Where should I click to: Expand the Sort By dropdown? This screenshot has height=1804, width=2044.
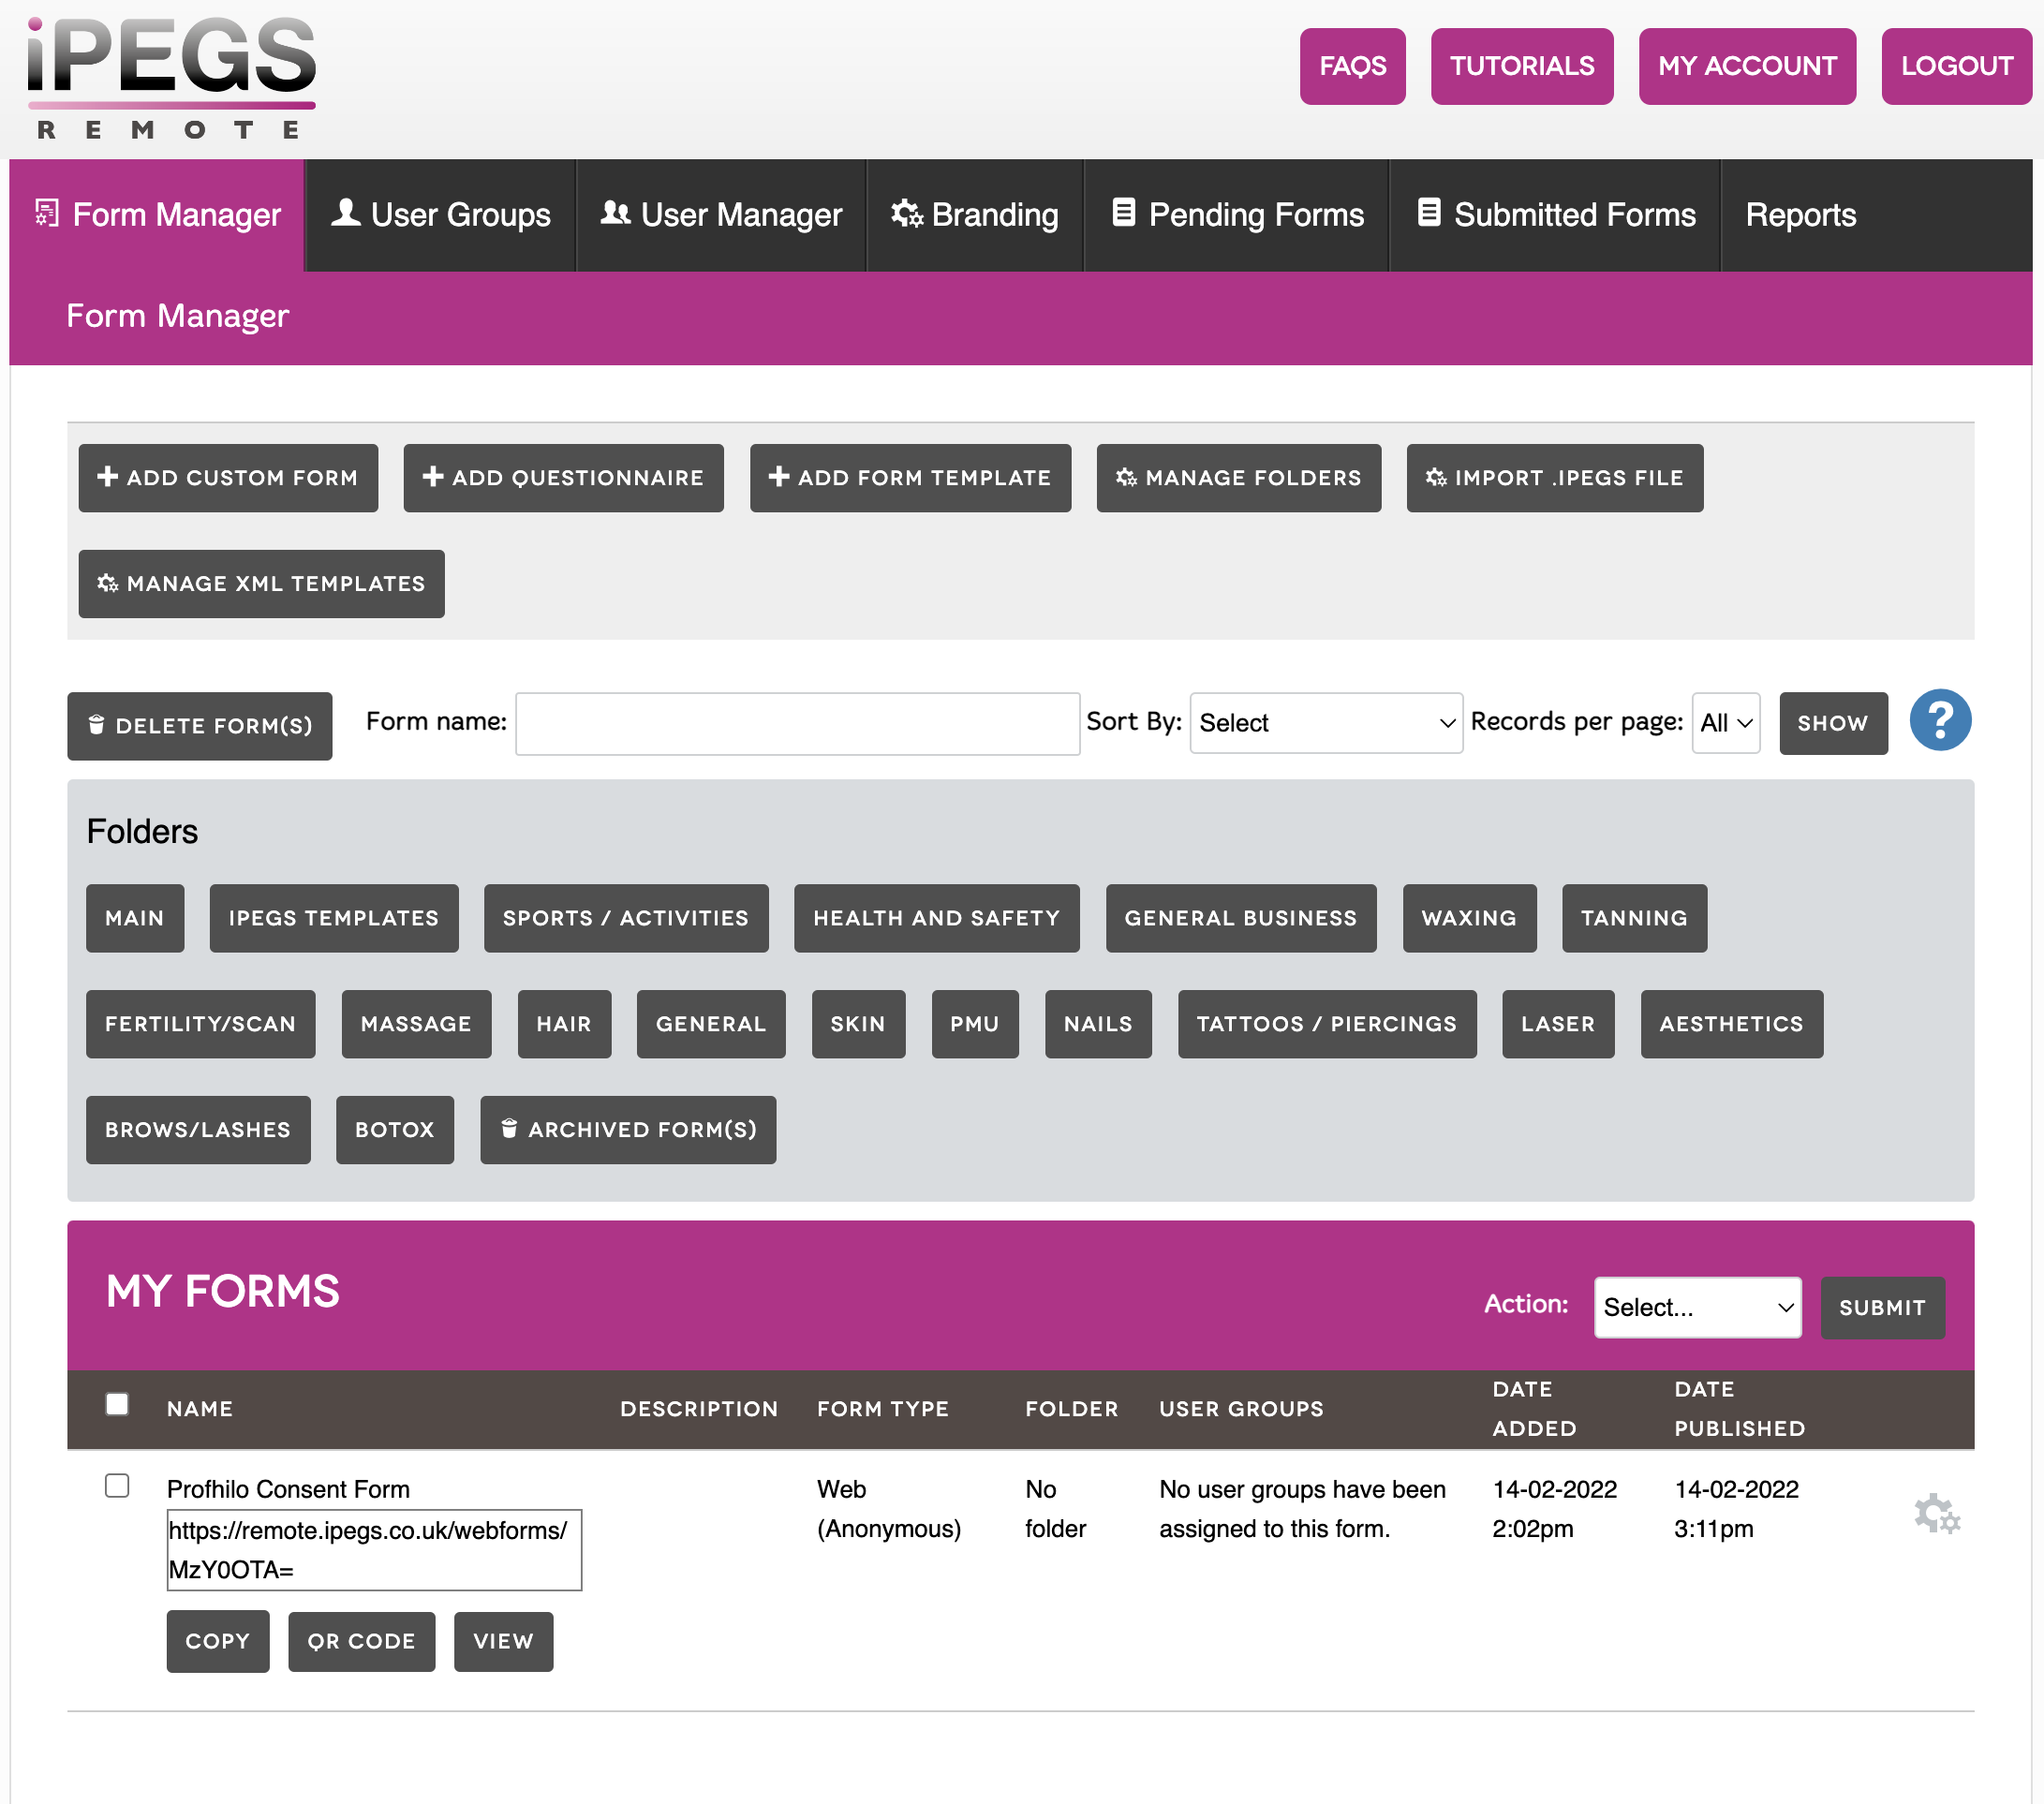tap(1325, 722)
